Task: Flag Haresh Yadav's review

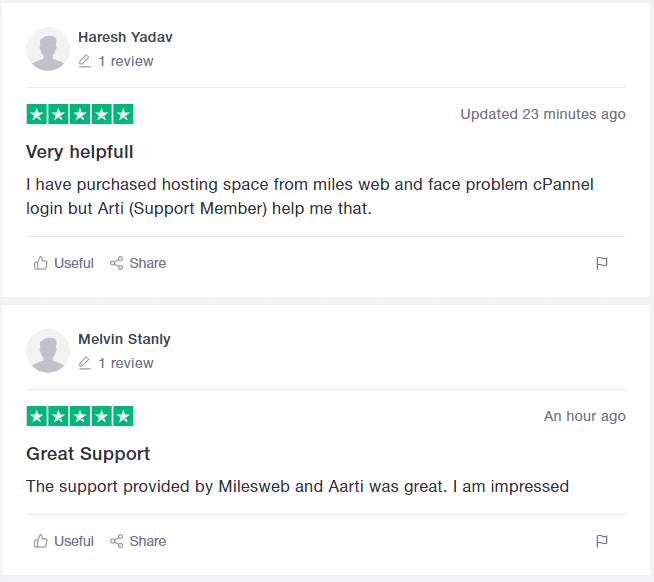Action: coord(602,263)
